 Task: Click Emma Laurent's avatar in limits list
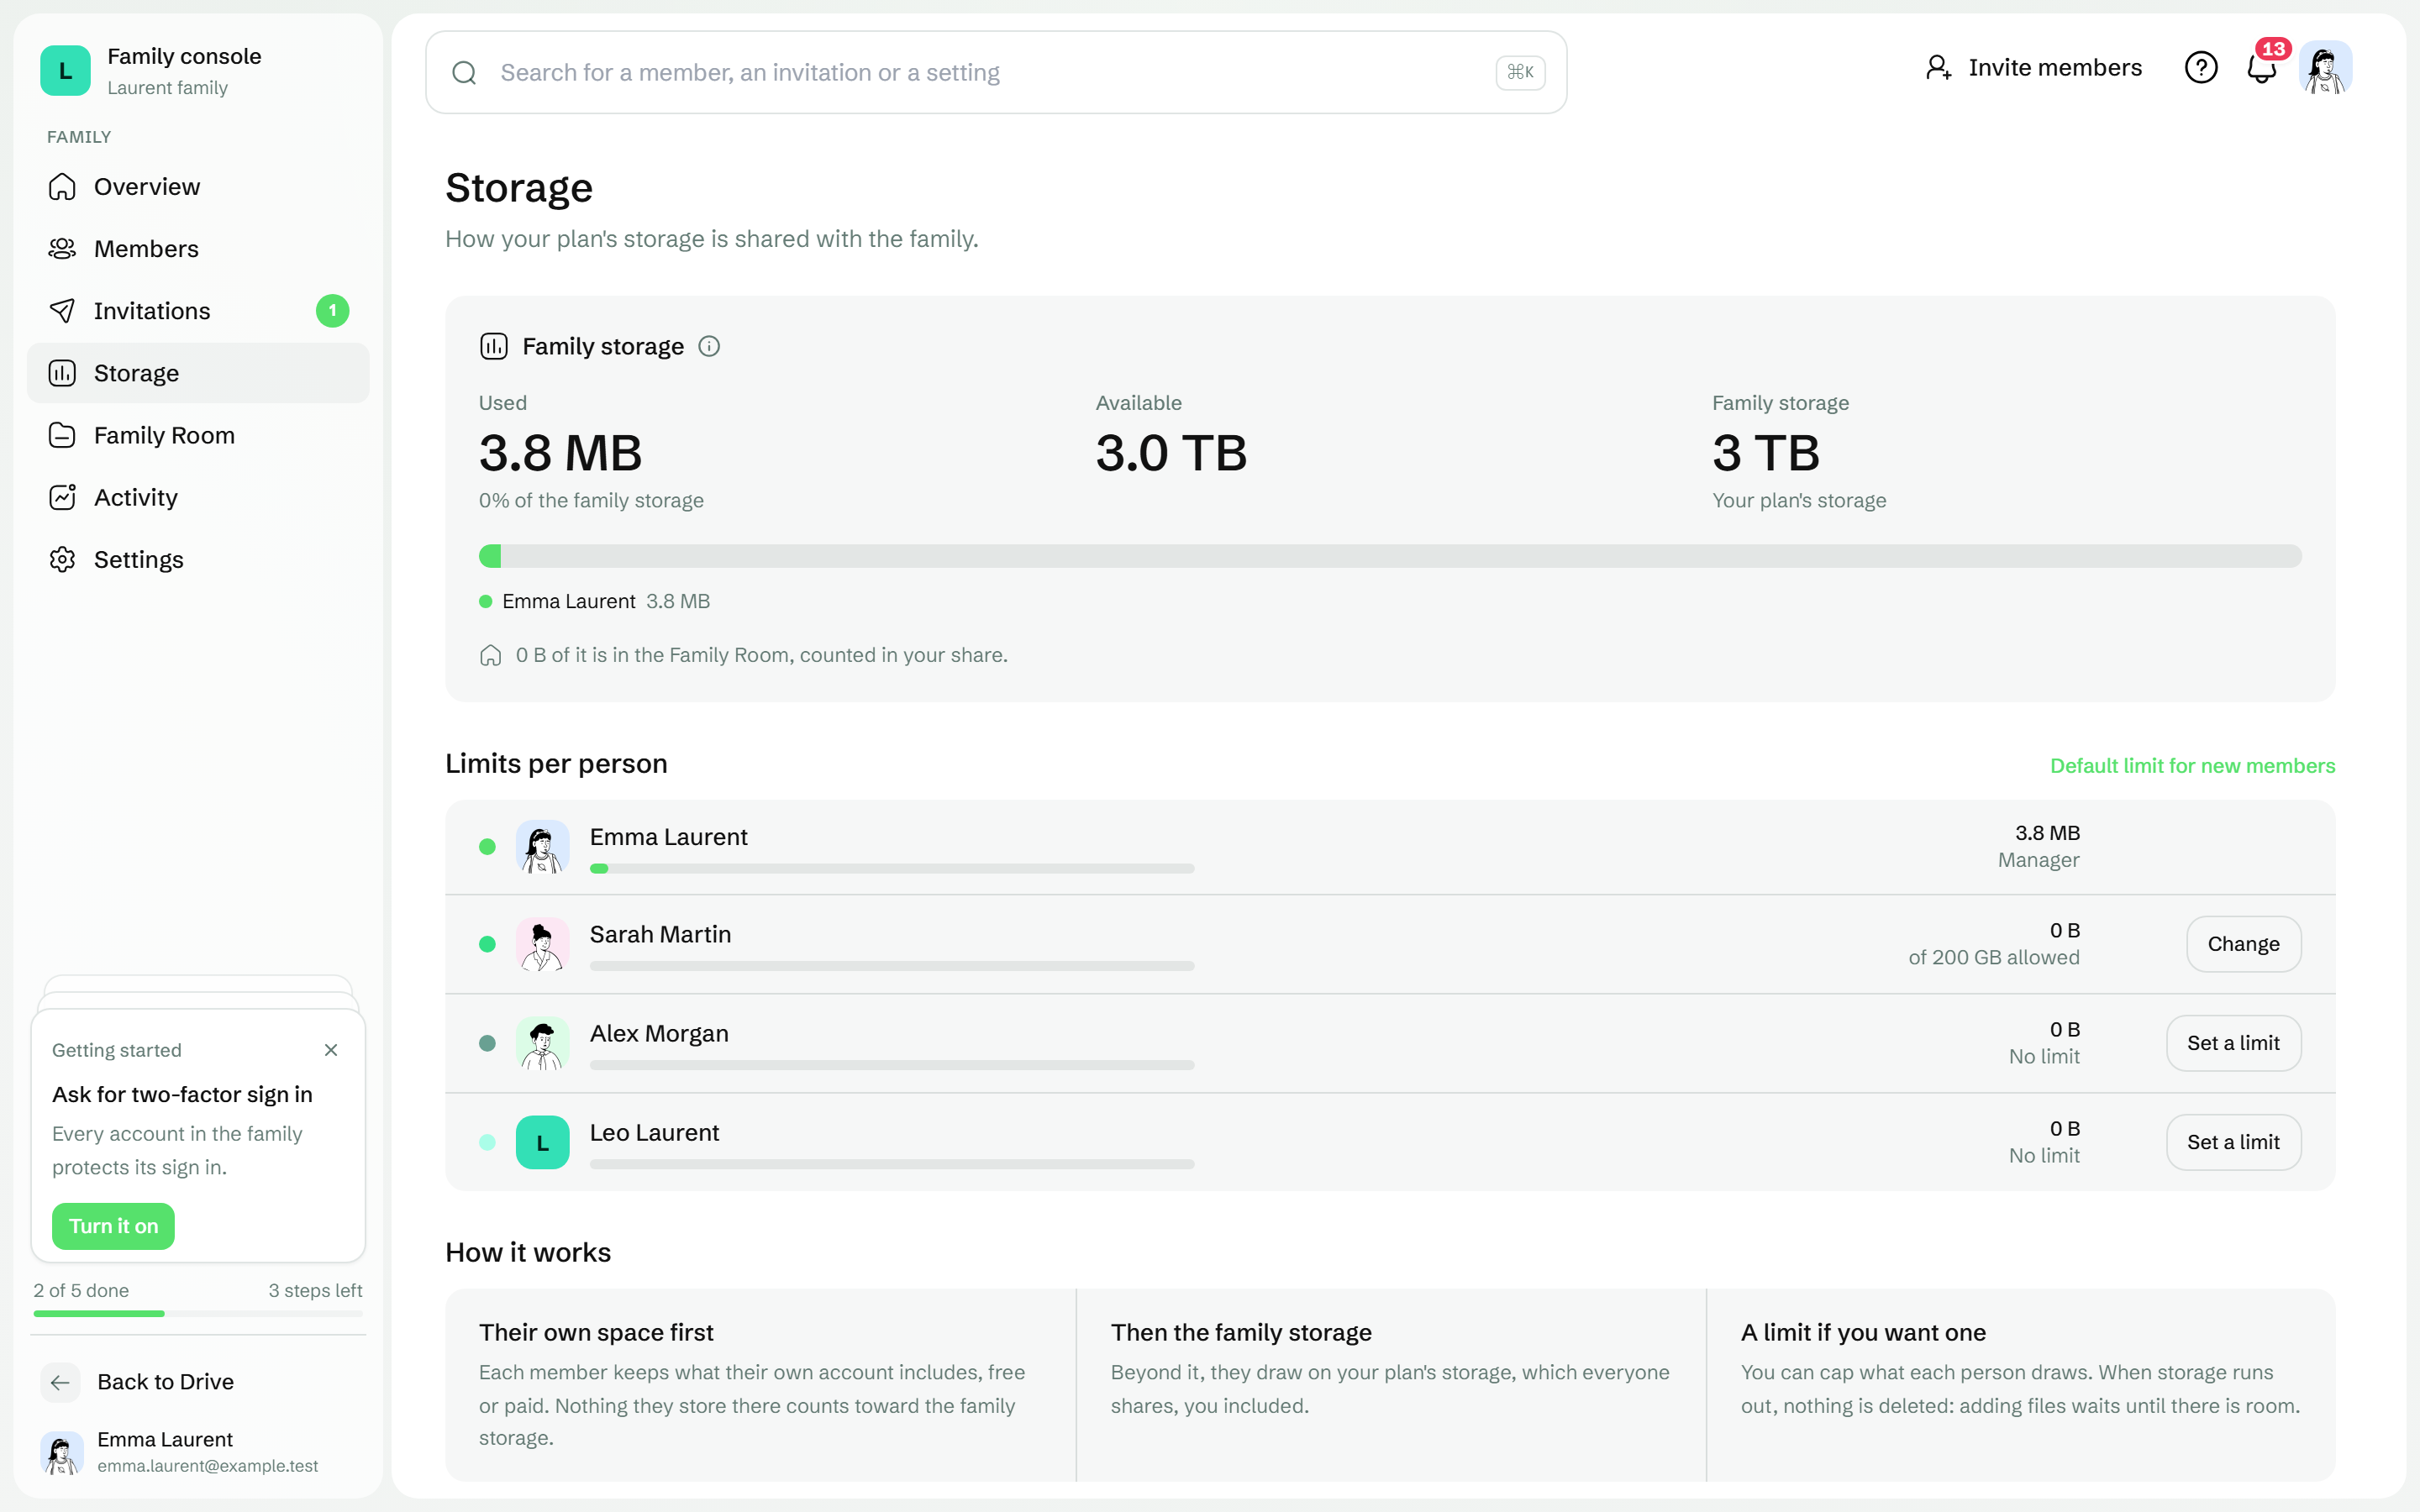543,847
